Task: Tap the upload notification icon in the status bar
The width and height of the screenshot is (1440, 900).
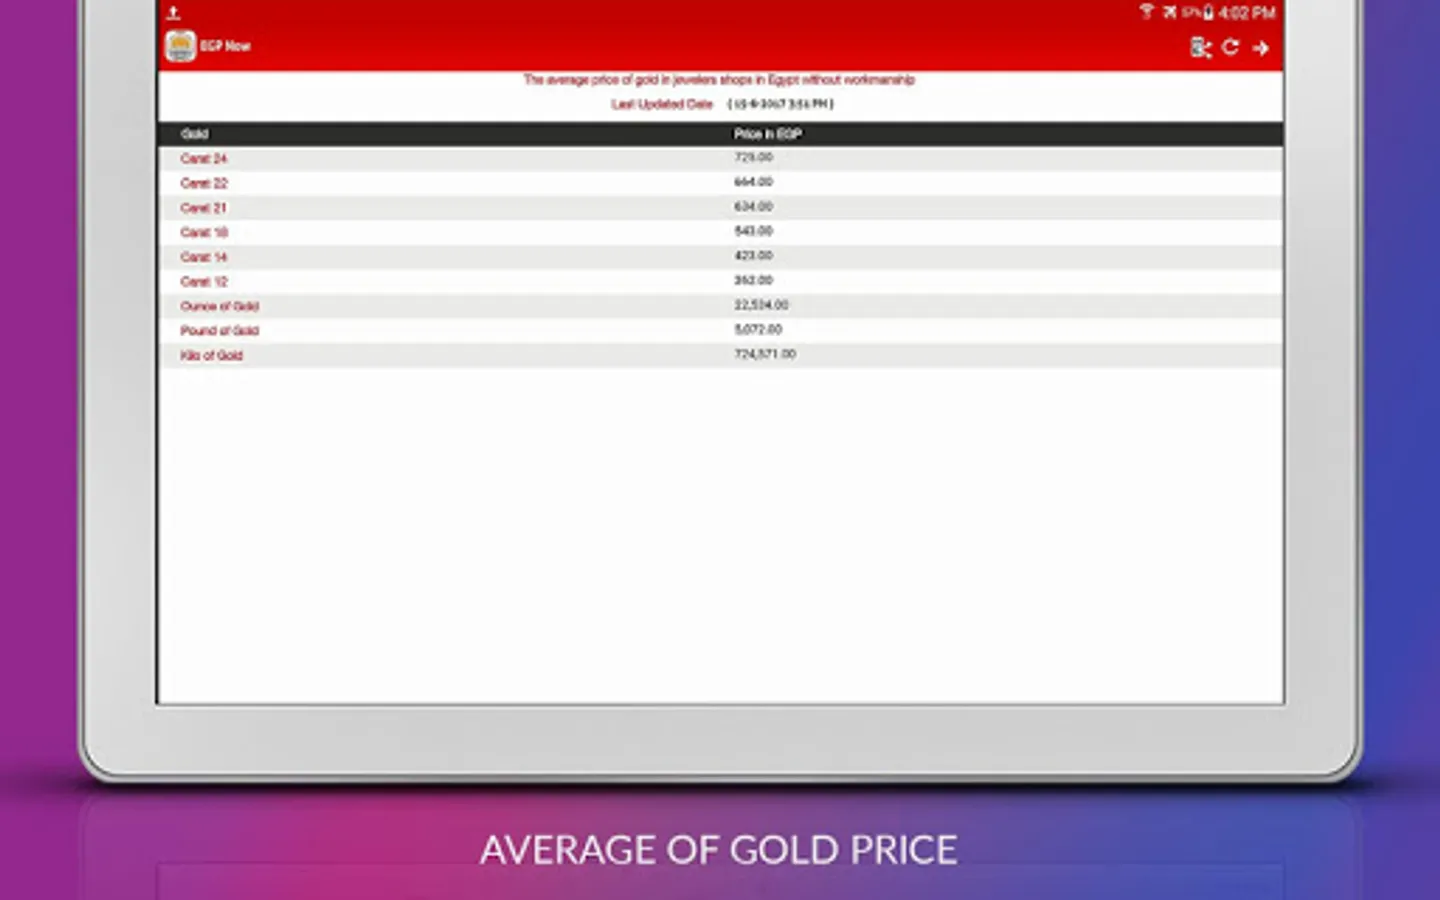Action: coord(173,13)
